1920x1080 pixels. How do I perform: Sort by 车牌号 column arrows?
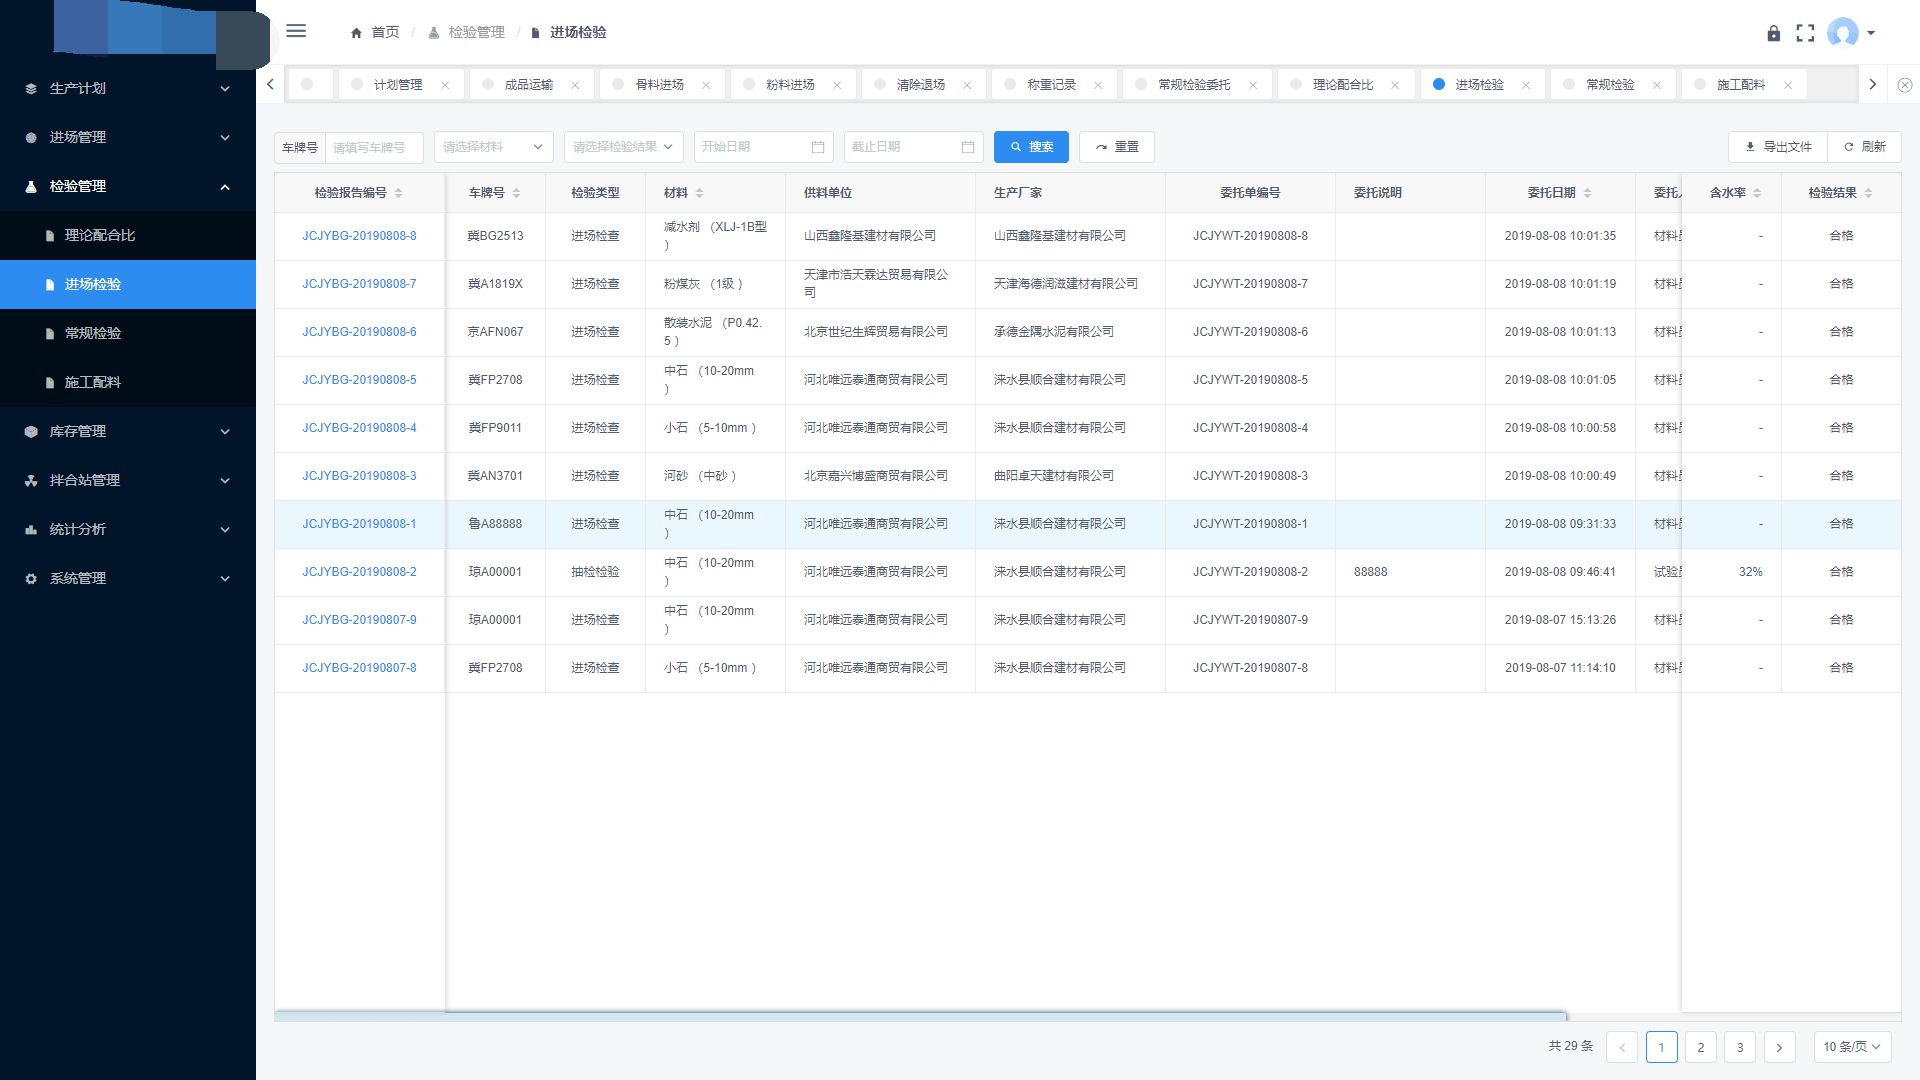tap(516, 193)
